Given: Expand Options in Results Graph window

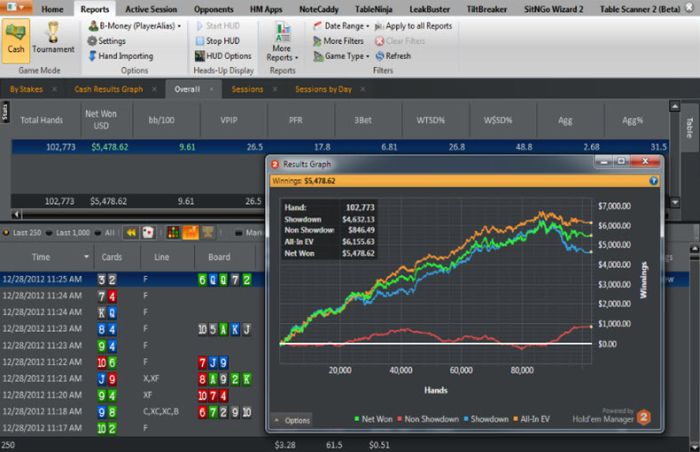Looking at the screenshot, I should [x=293, y=420].
